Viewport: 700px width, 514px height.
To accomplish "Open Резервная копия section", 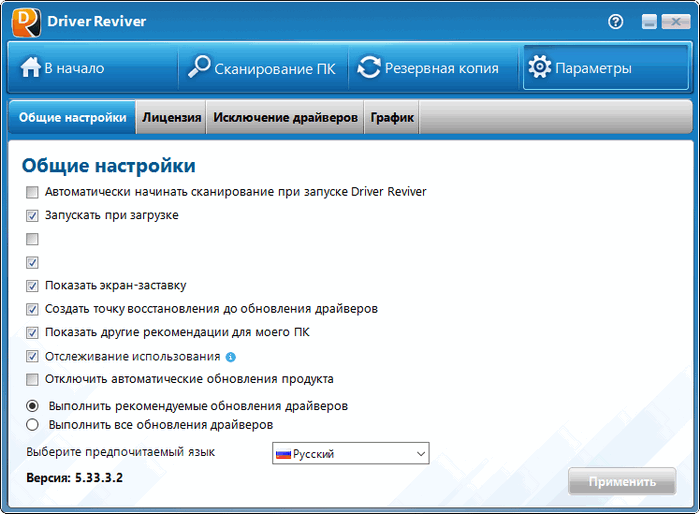I will (x=433, y=67).
